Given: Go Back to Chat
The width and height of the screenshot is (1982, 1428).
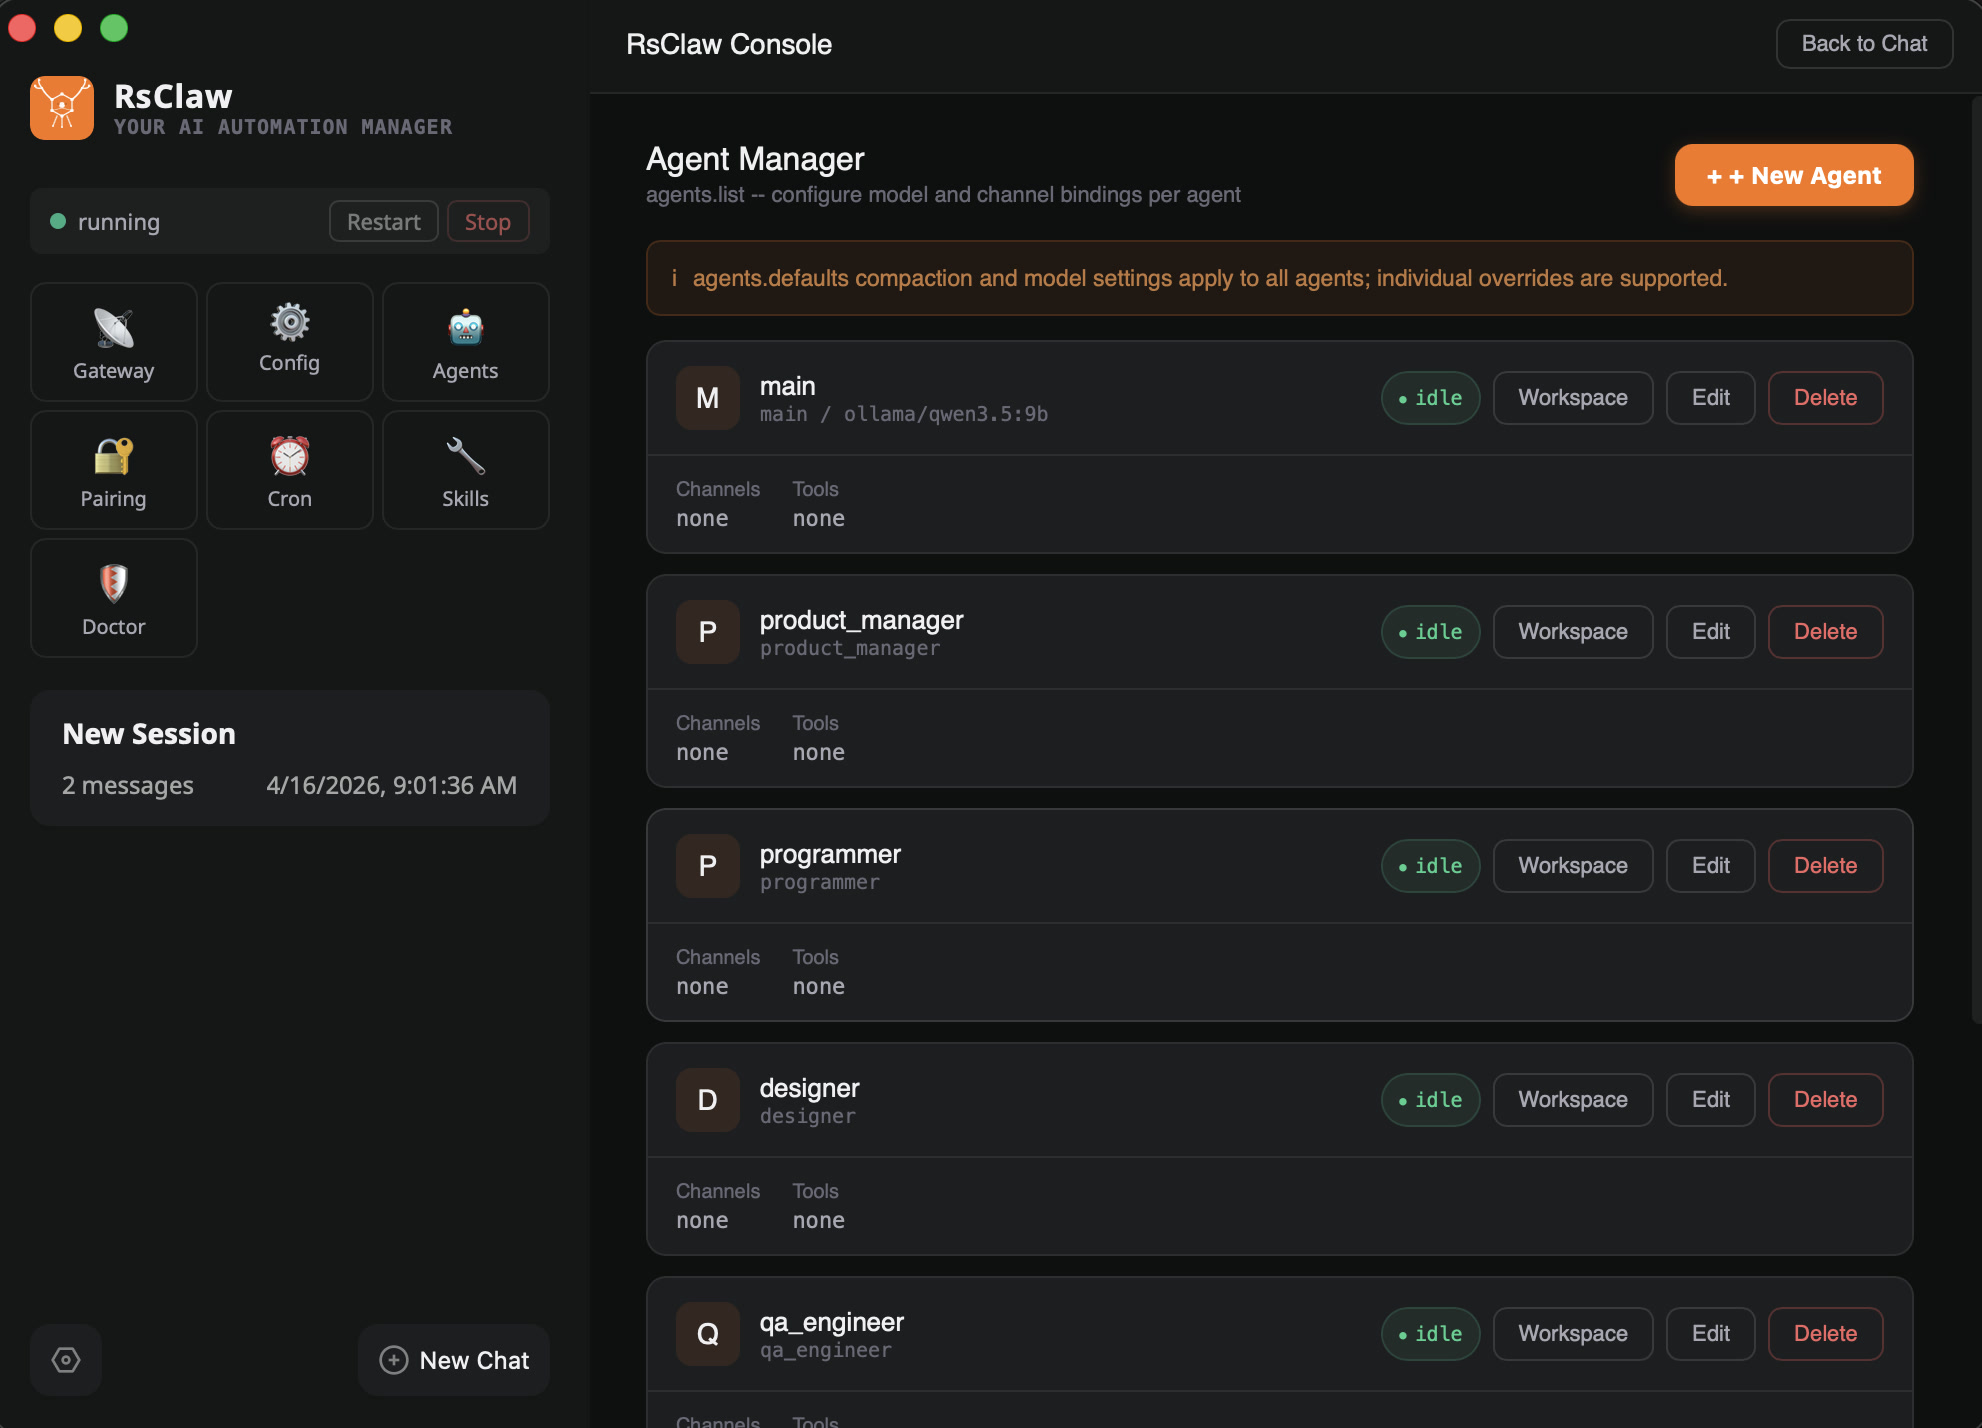Looking at the screenshot, I should [x=1864, y=43].
